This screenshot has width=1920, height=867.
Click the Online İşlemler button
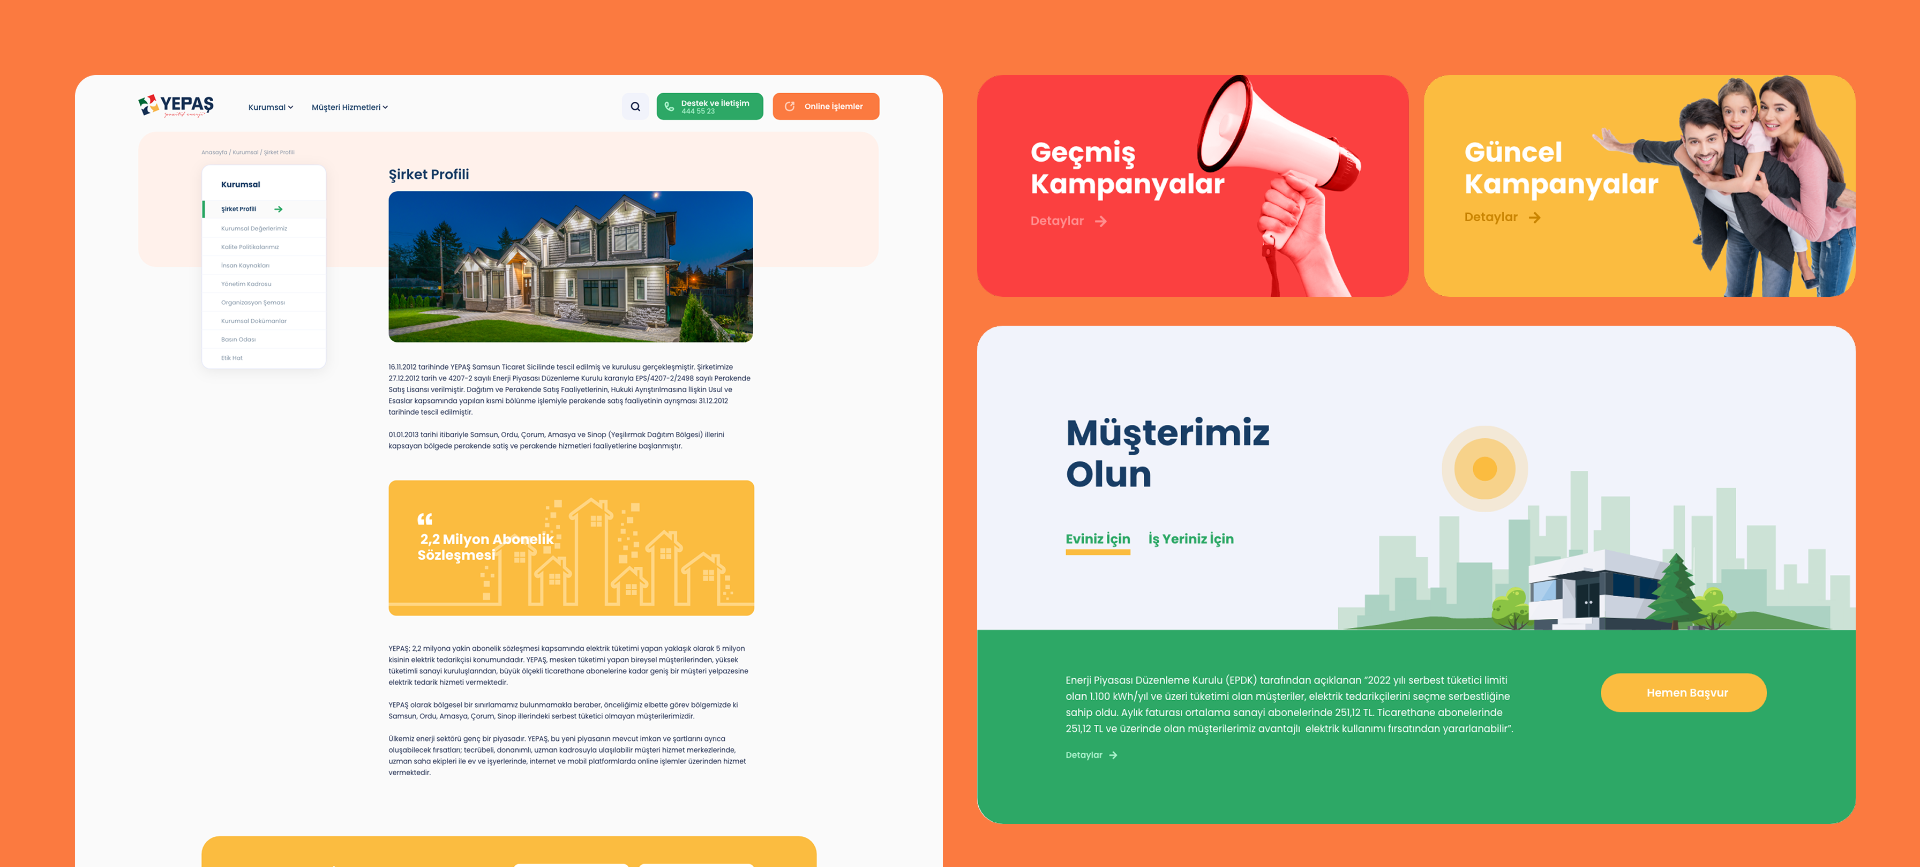[x=826, y=107]
